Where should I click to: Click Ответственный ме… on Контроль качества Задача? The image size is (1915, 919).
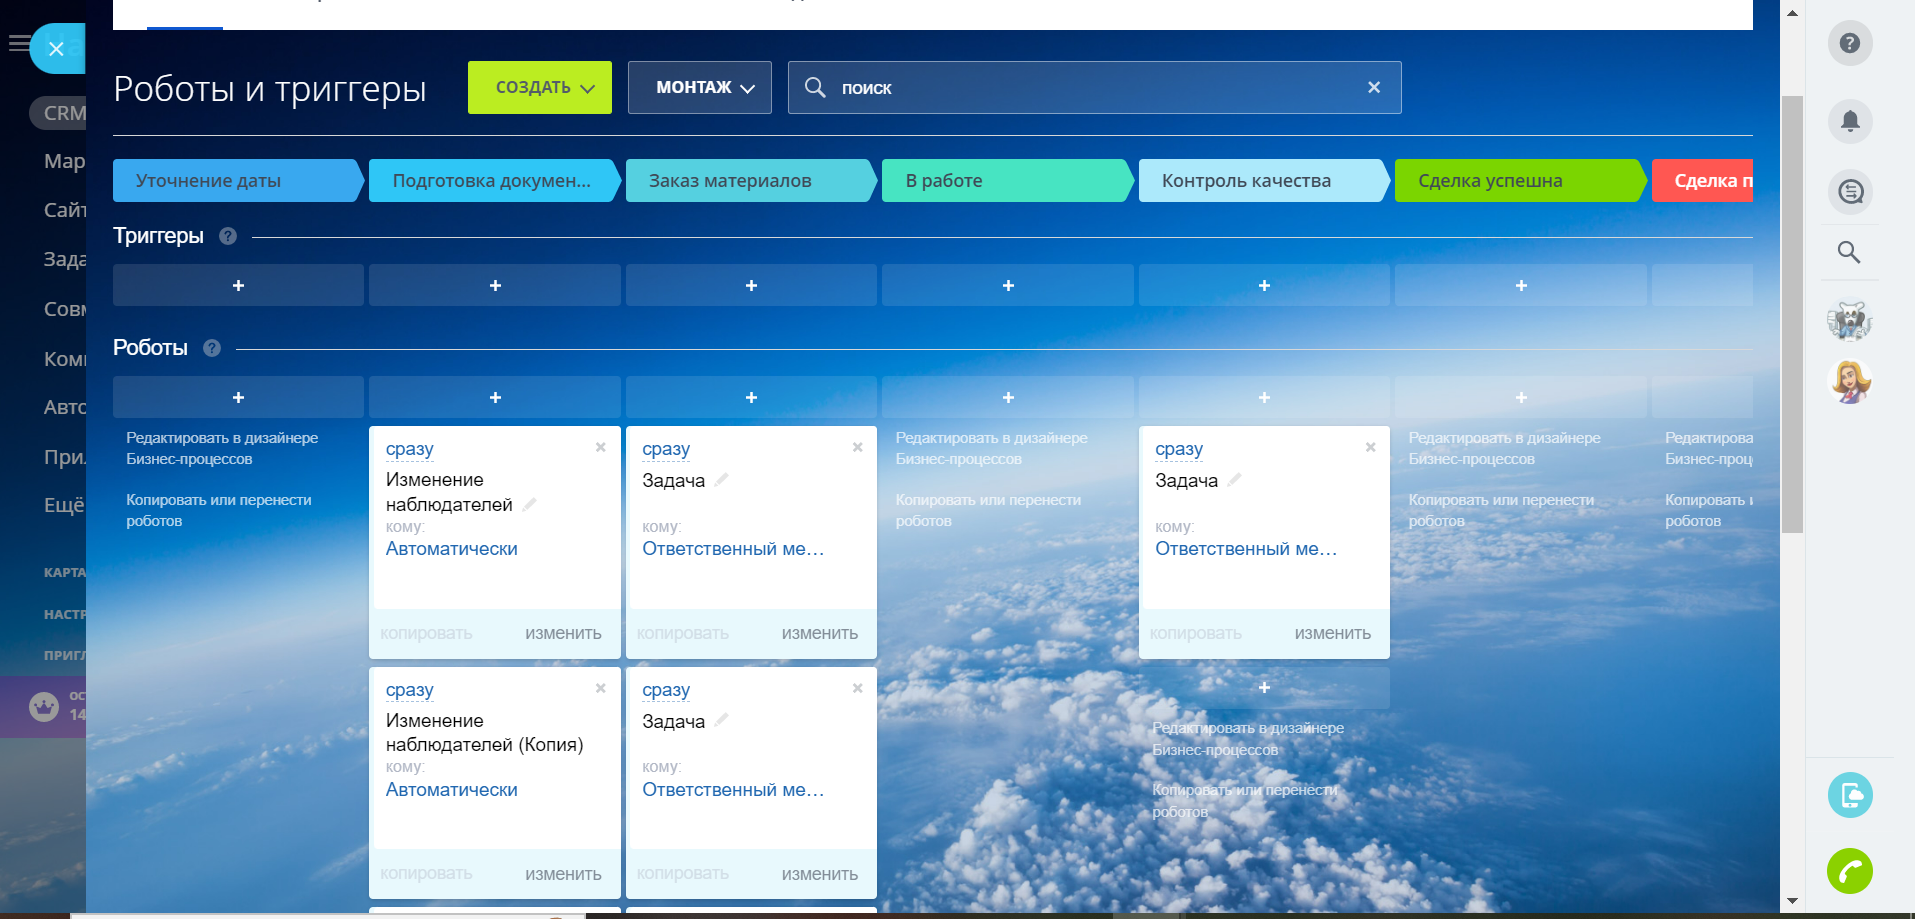click(x=1246, y=549)
